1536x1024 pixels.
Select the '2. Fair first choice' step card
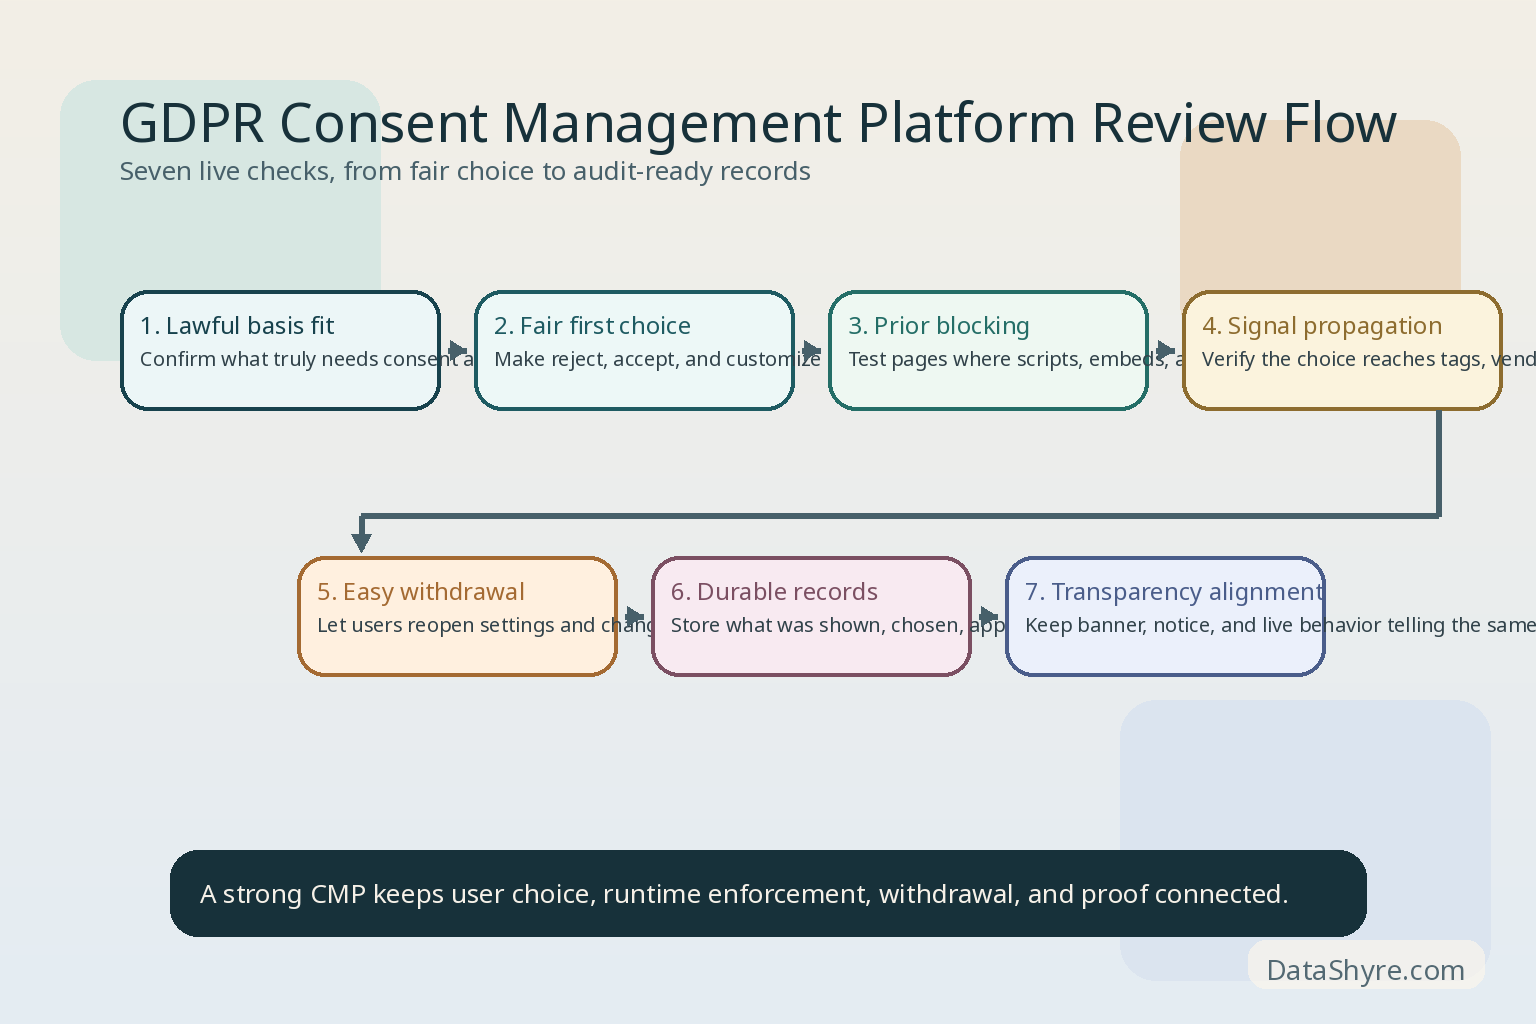(634, 351)
